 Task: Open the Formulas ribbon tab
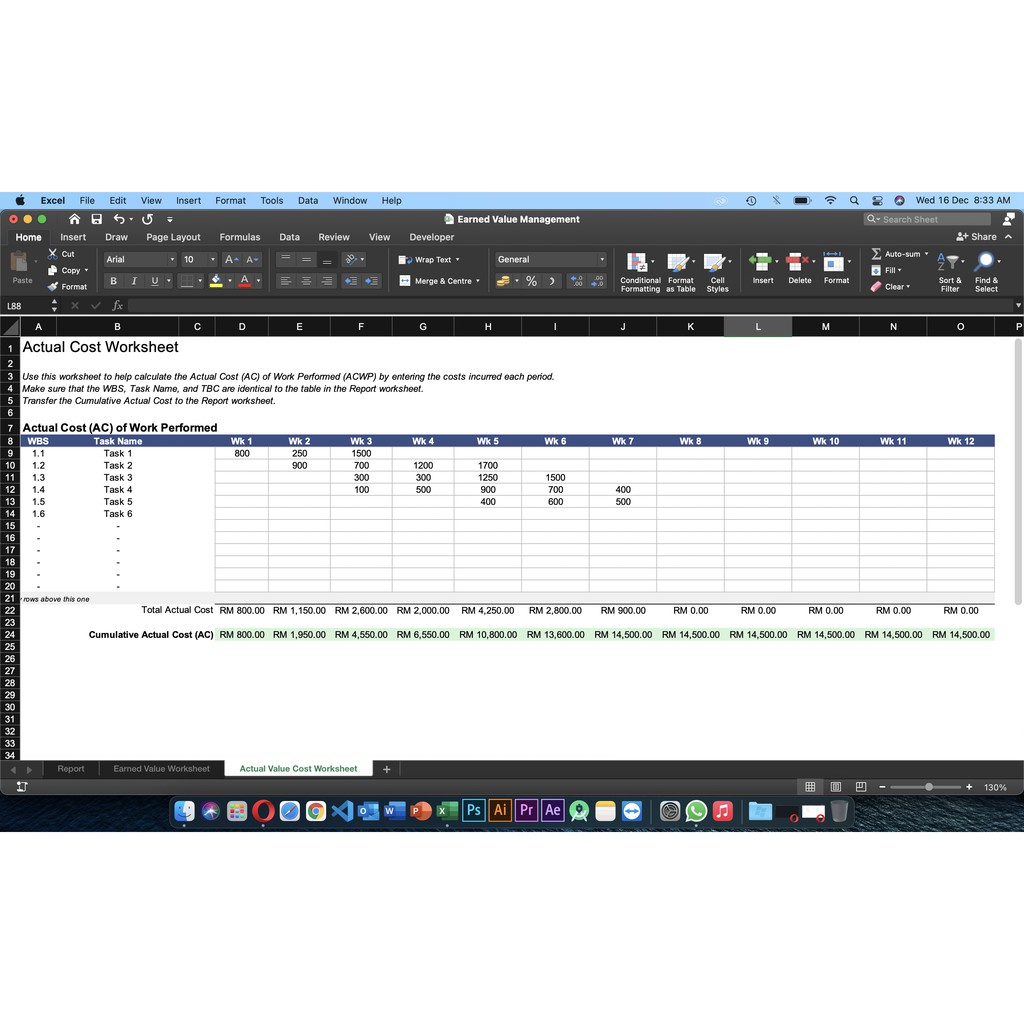click(x=240, y=237)
